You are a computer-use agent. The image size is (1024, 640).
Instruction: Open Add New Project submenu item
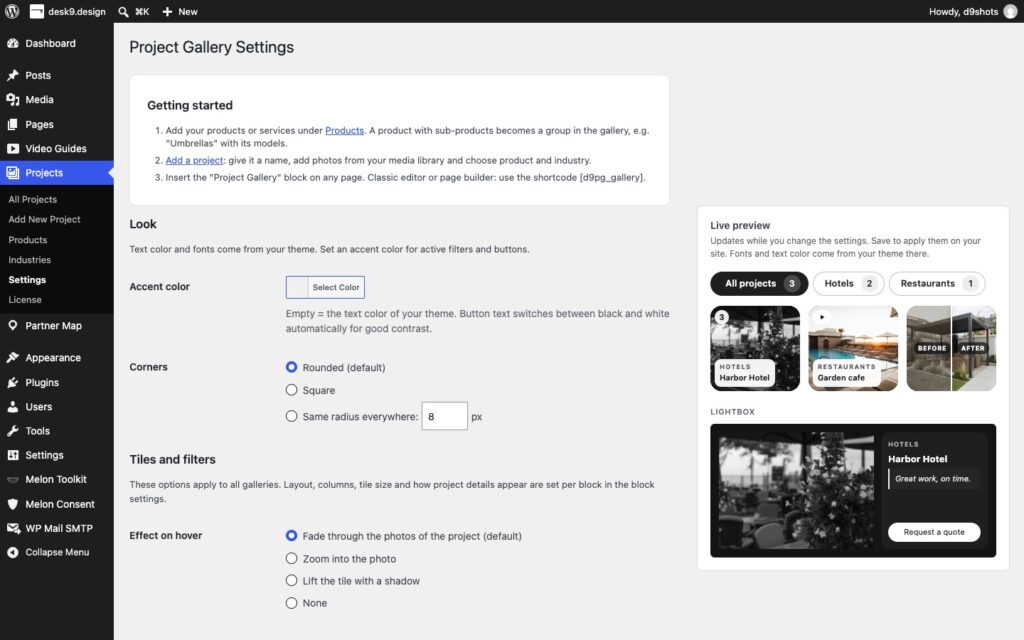pyautogui.click(x=44, y=219)
